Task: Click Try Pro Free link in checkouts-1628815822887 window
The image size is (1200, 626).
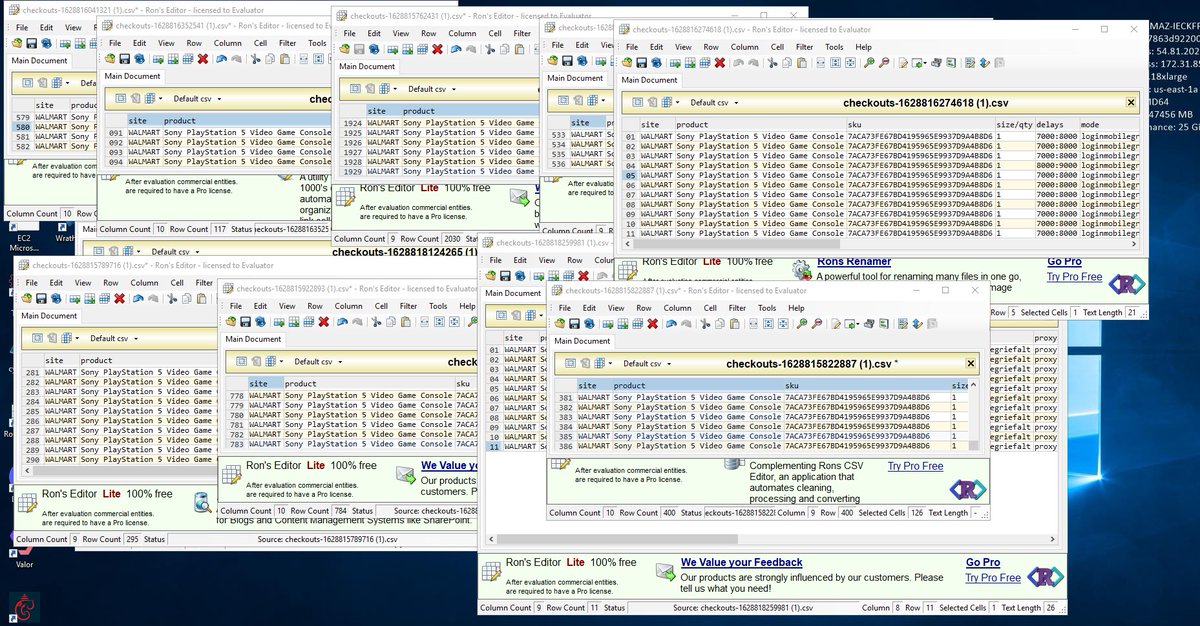Action: [x=915, y=466]
